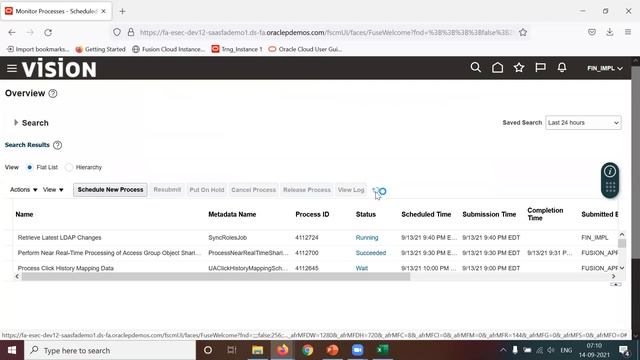Click the Windows taskbar search box
This screenshot has width=640, height=360.
110,350
